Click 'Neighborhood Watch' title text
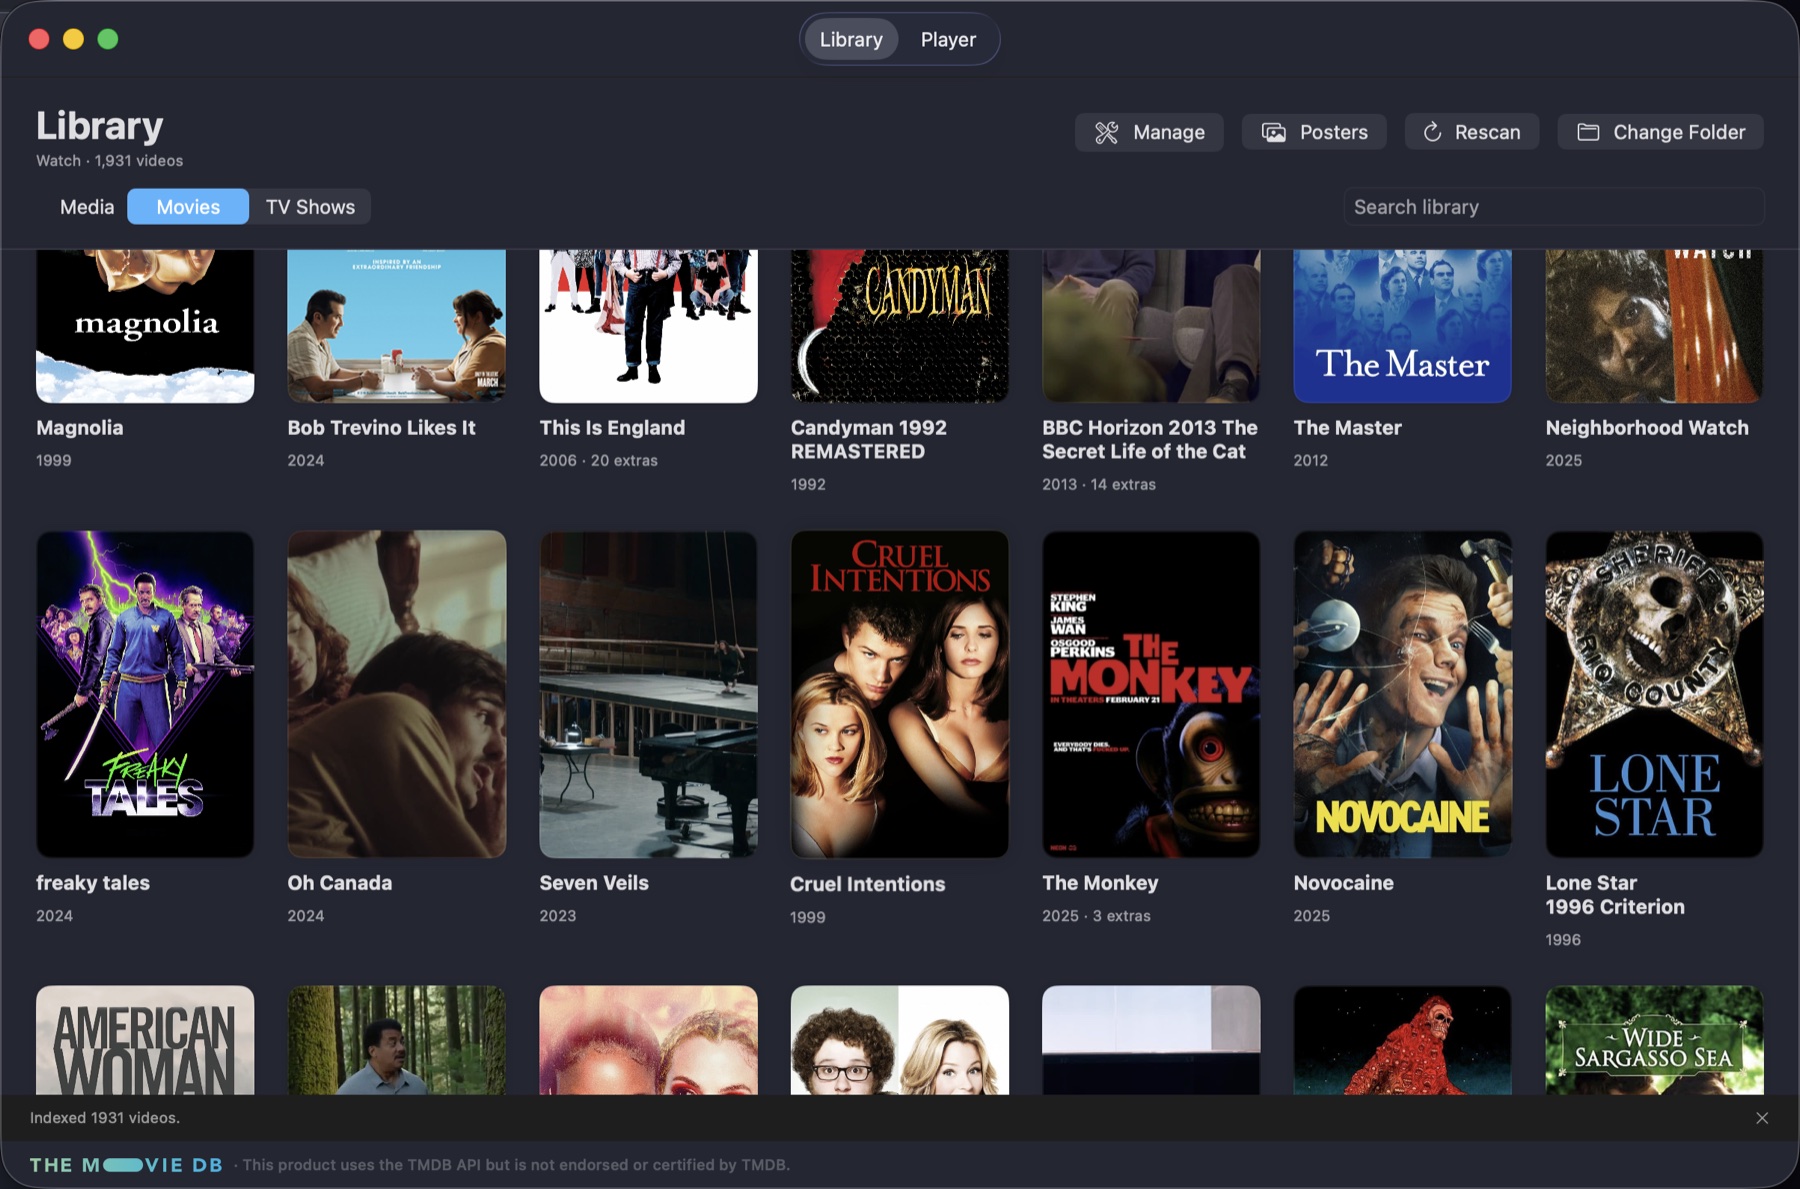1800x1189 pixels. pos(1647,427)
